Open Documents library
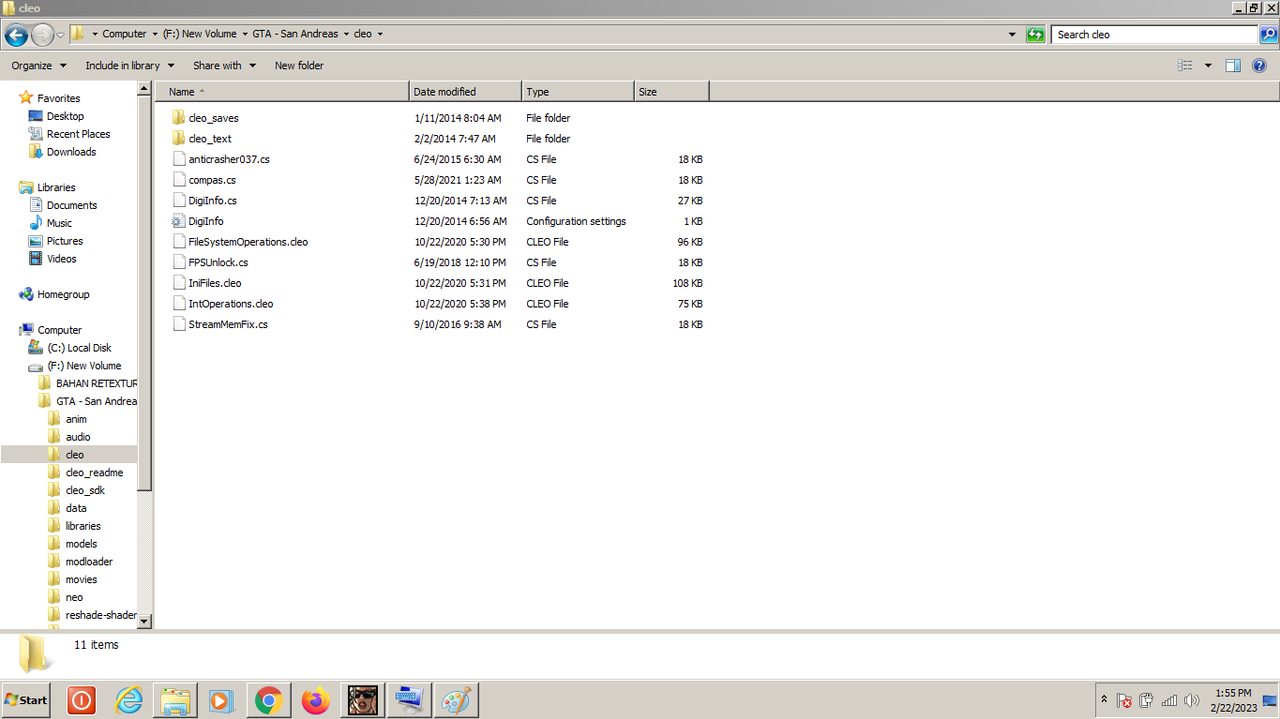Screen dimensions: 1280x719 [x=72, y=205]
